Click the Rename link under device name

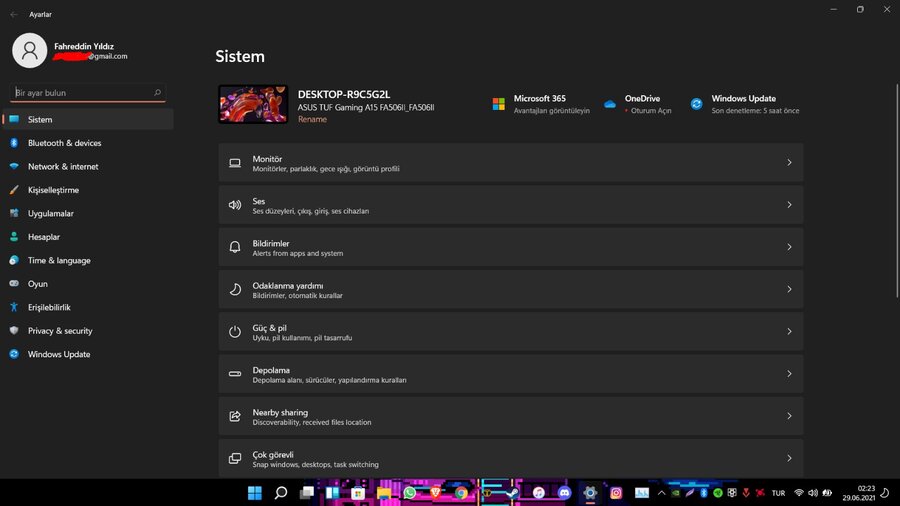click(312, 119)
